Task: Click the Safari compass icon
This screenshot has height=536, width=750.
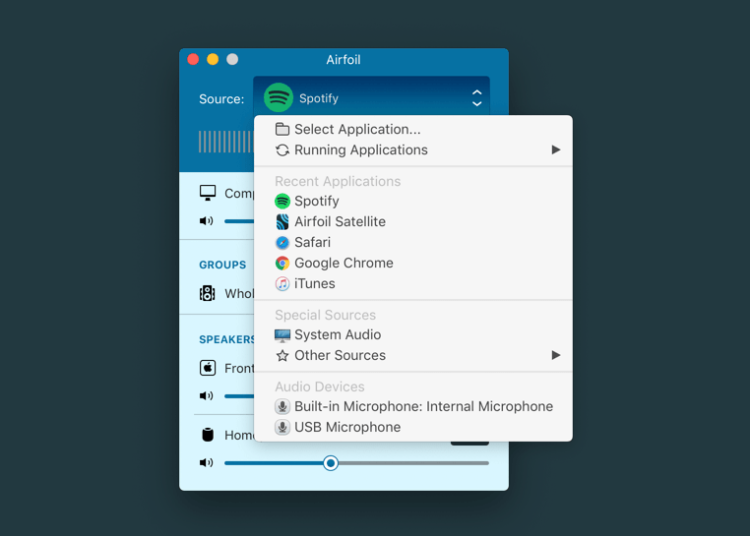Action: [x=282, y=243]
